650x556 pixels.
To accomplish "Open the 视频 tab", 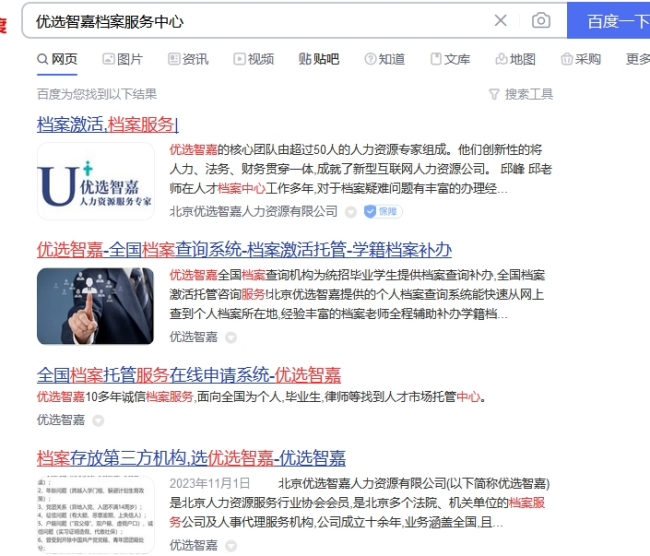I will coord(254,59).
